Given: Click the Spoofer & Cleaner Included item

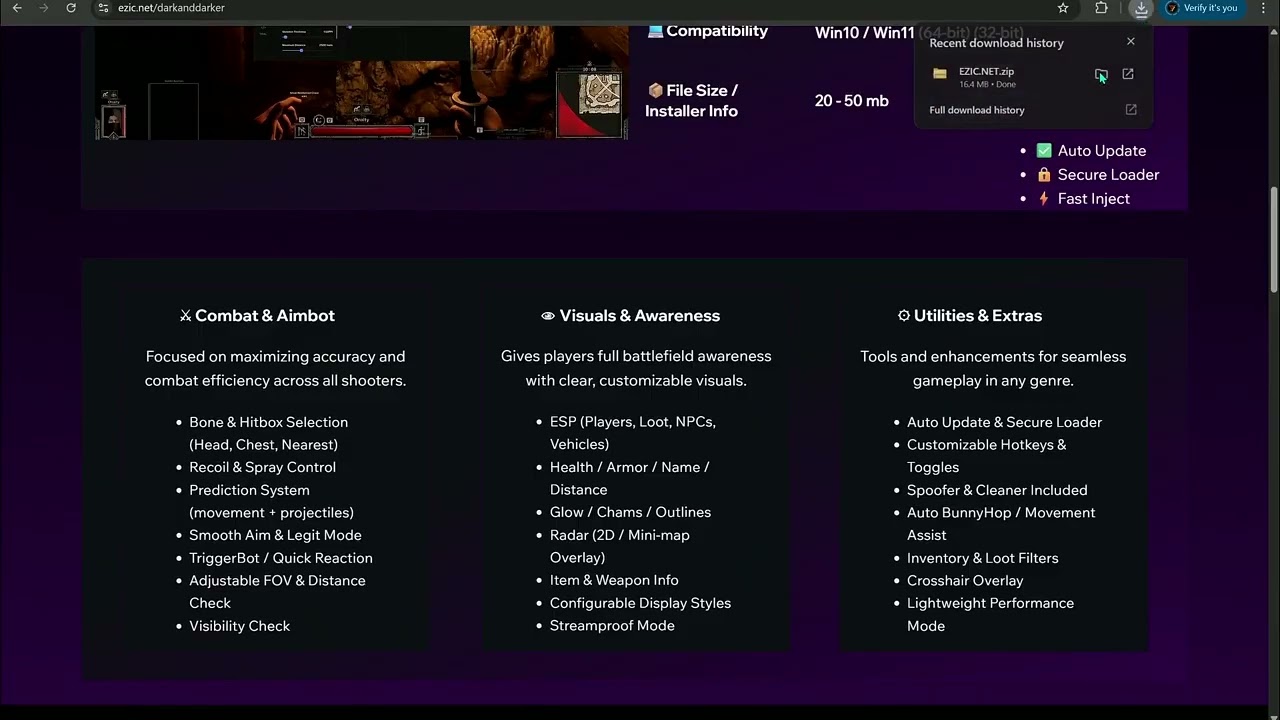Looking at the screenshot, I should [997, 490].
